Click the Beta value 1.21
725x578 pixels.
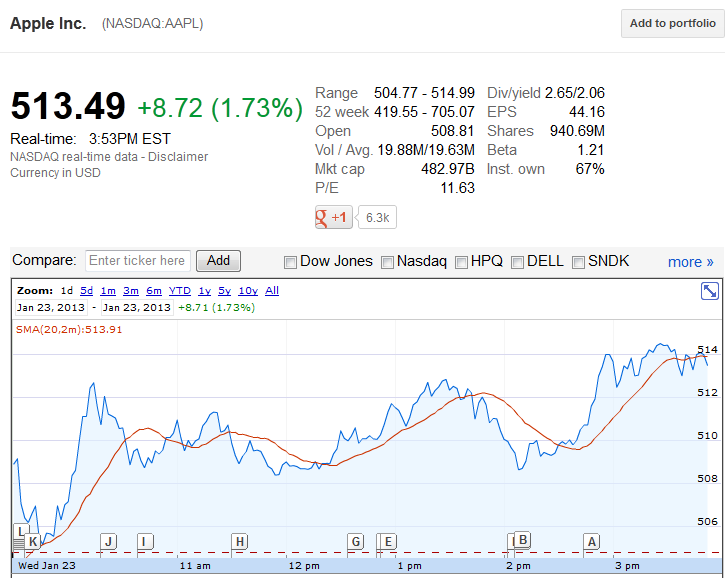(x=590, y=150)
